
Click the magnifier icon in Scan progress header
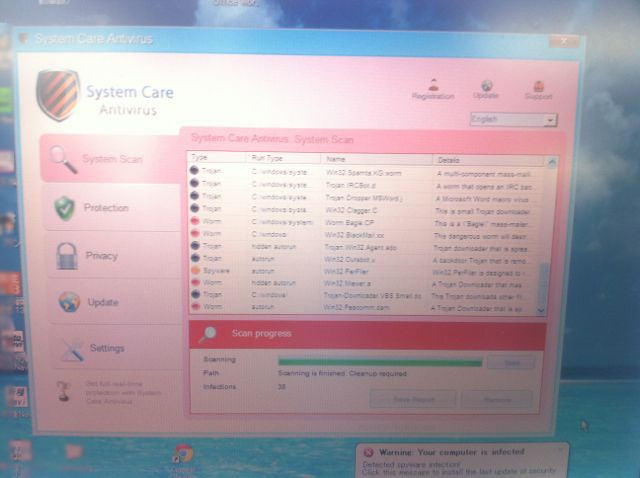(x=207, y=335)
